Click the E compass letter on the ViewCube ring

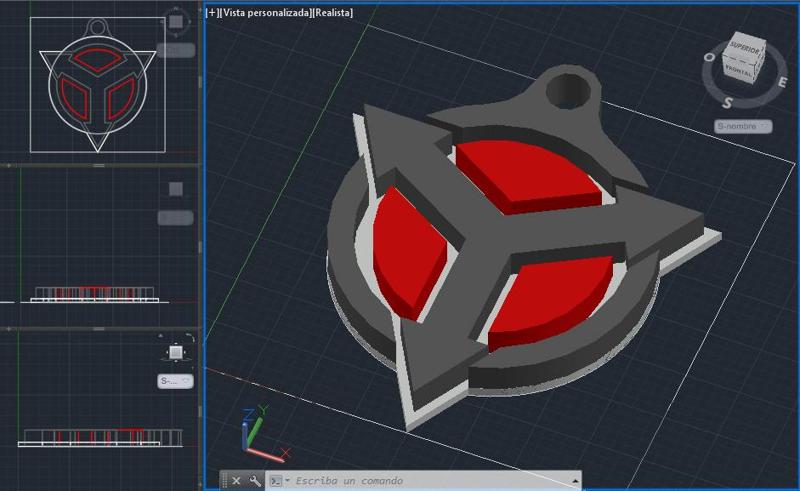point(783,82)
